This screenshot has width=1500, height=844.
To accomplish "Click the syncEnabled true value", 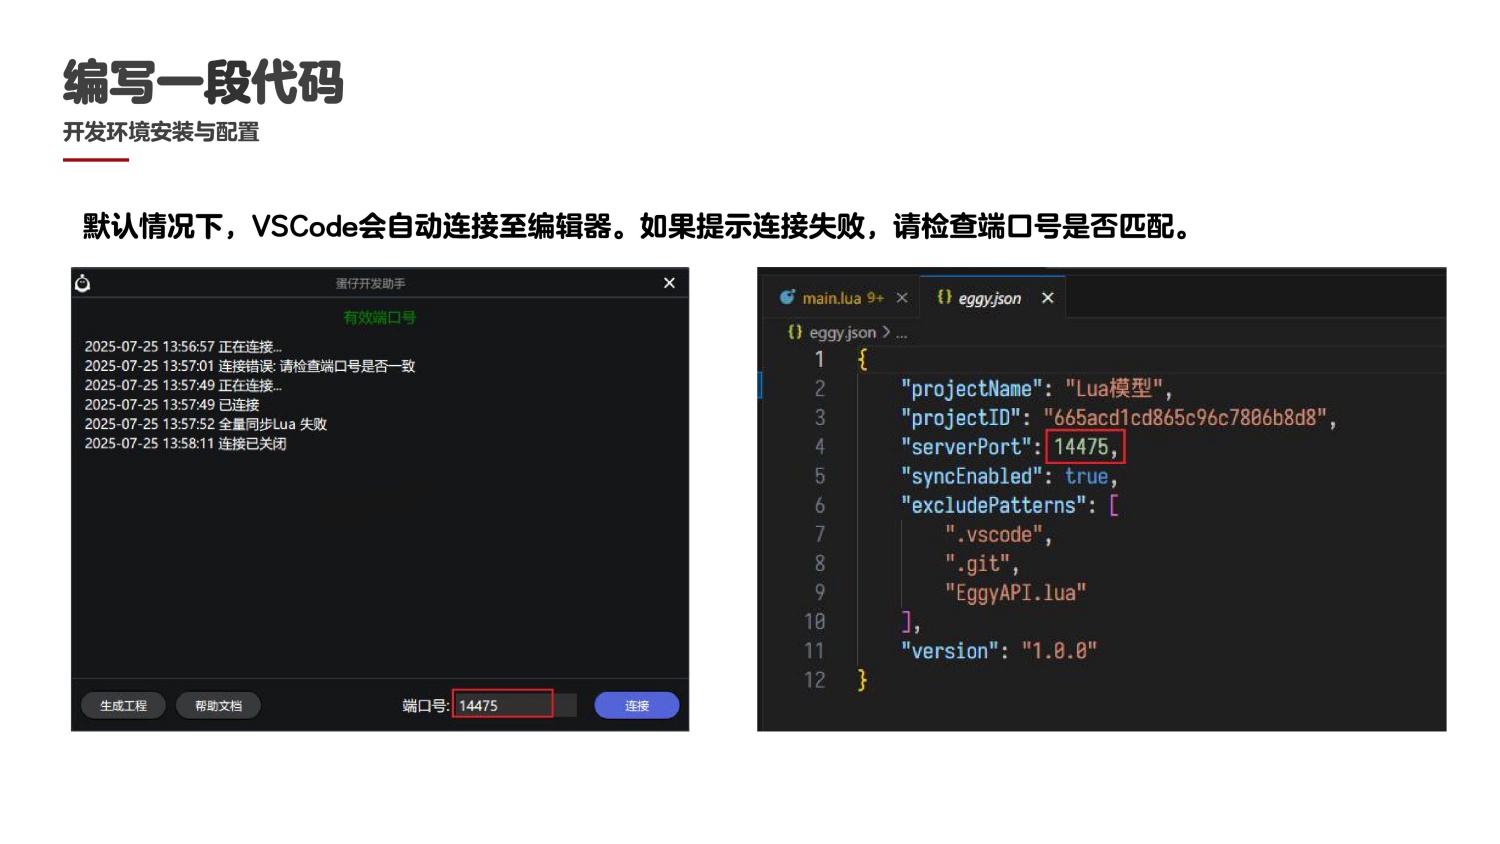I will pos(1086,476).
